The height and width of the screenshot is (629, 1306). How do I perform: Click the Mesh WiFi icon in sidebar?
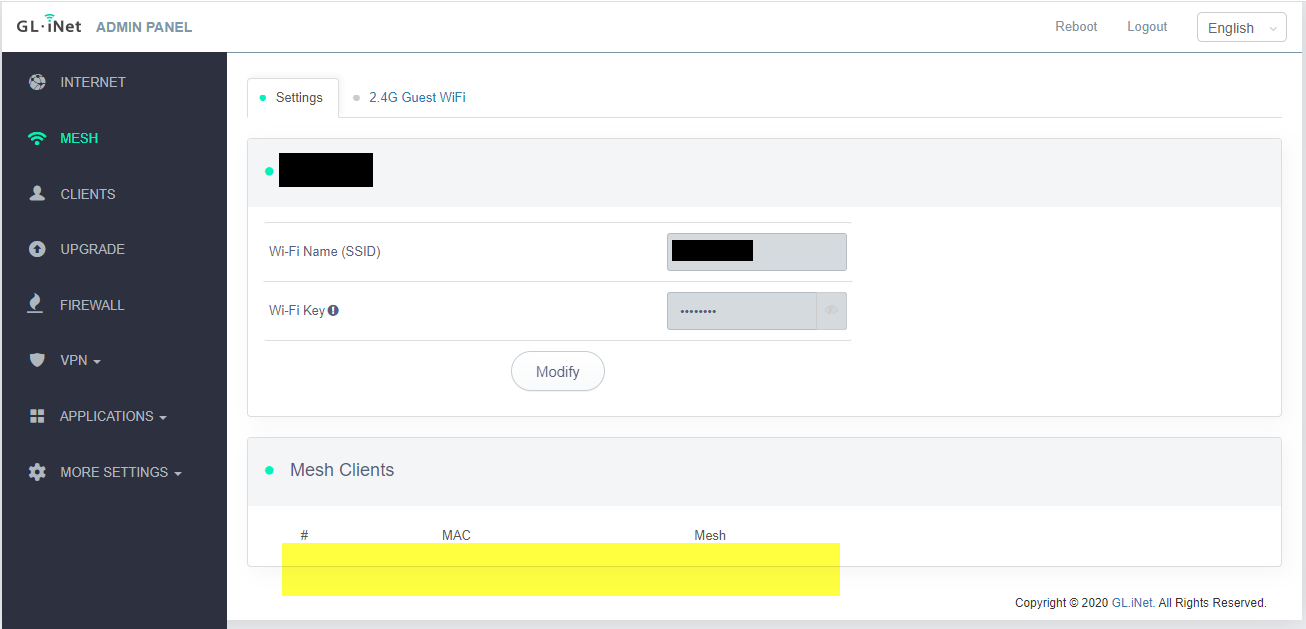[37, 138]
